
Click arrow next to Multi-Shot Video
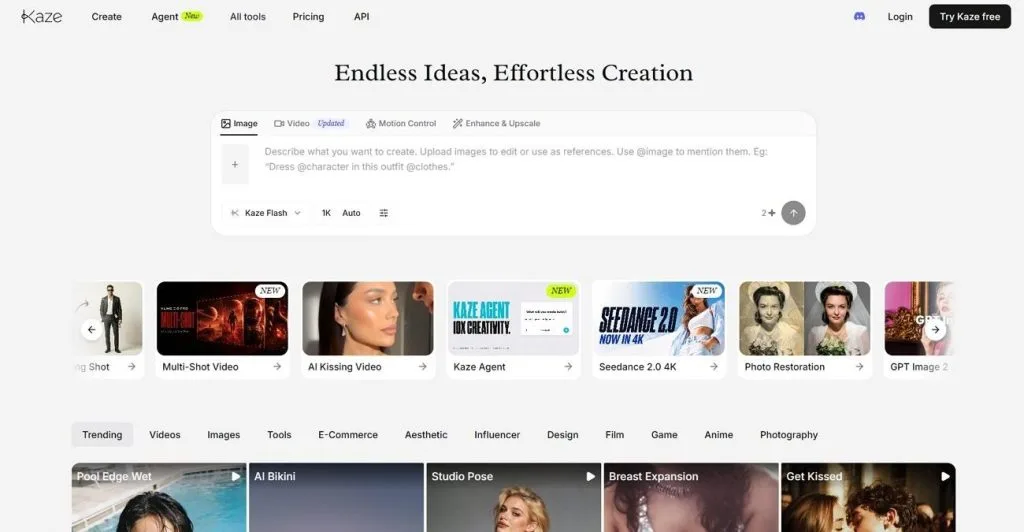coord(277,367)
